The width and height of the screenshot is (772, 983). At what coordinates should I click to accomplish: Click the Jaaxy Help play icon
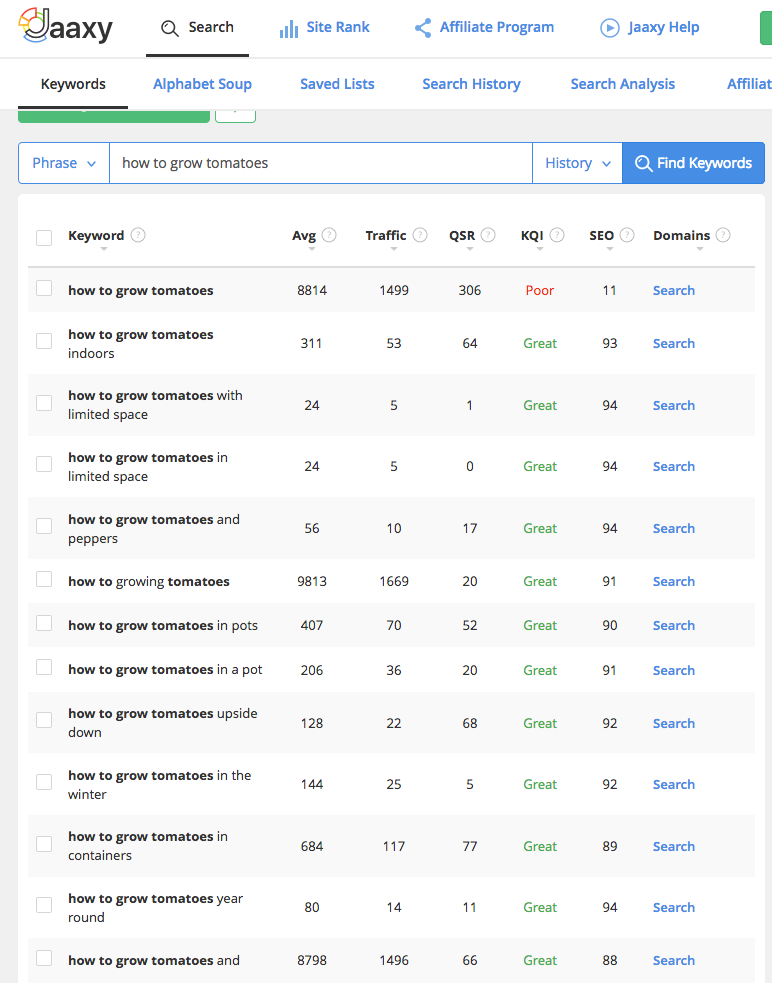click(x=610, y=28)
